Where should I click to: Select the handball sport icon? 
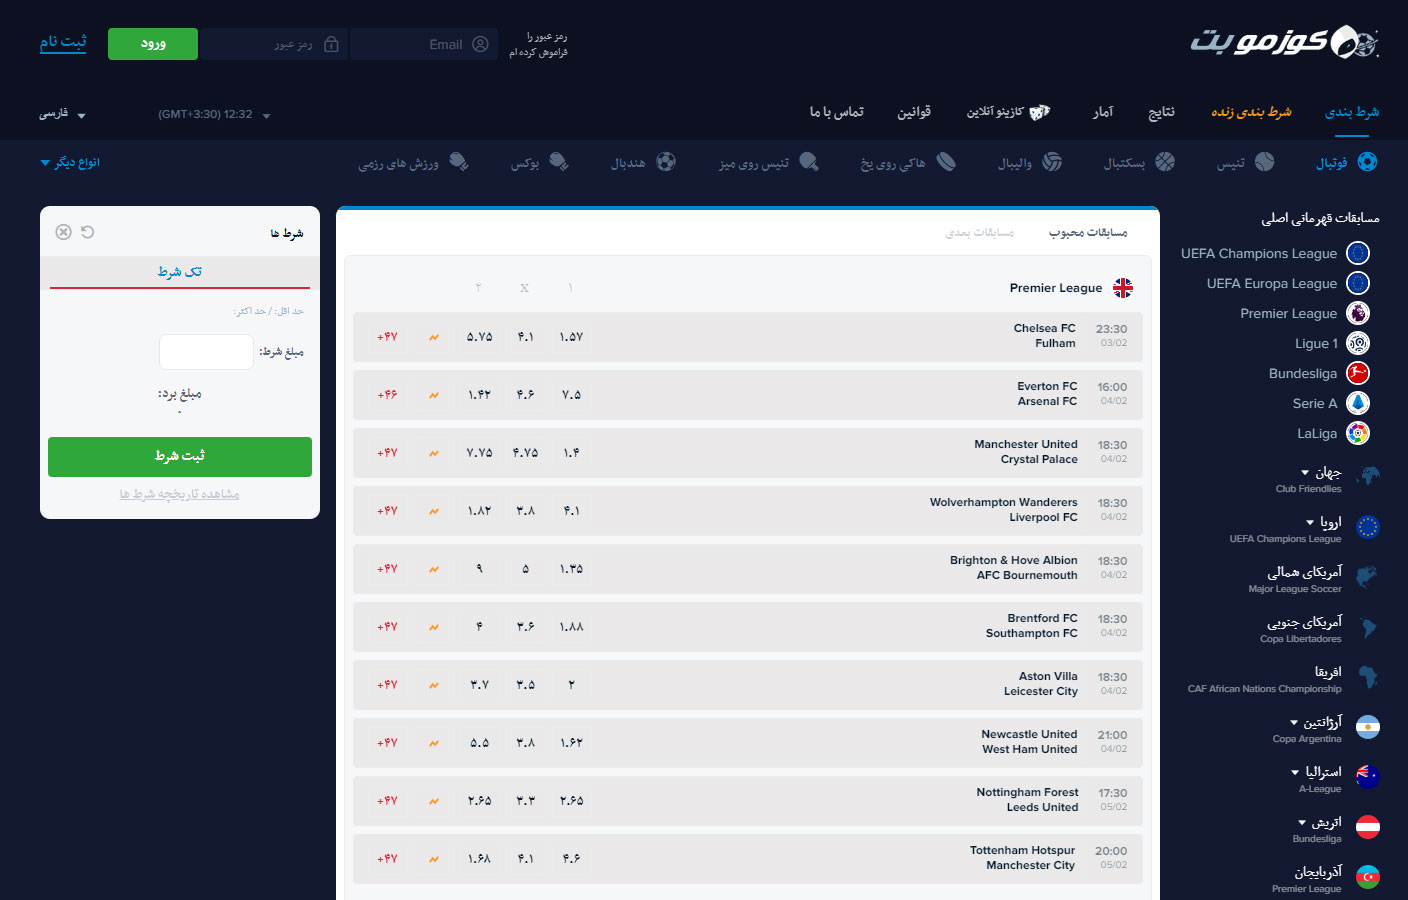tap(666, 162)
